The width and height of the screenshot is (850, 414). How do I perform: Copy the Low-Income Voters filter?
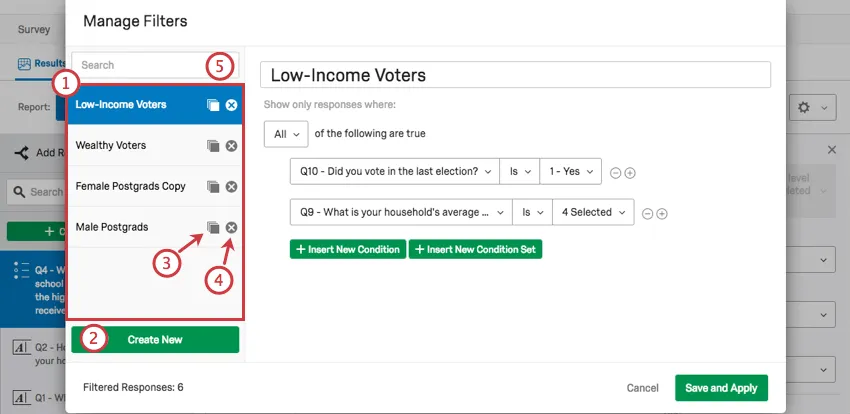point(213,105)
